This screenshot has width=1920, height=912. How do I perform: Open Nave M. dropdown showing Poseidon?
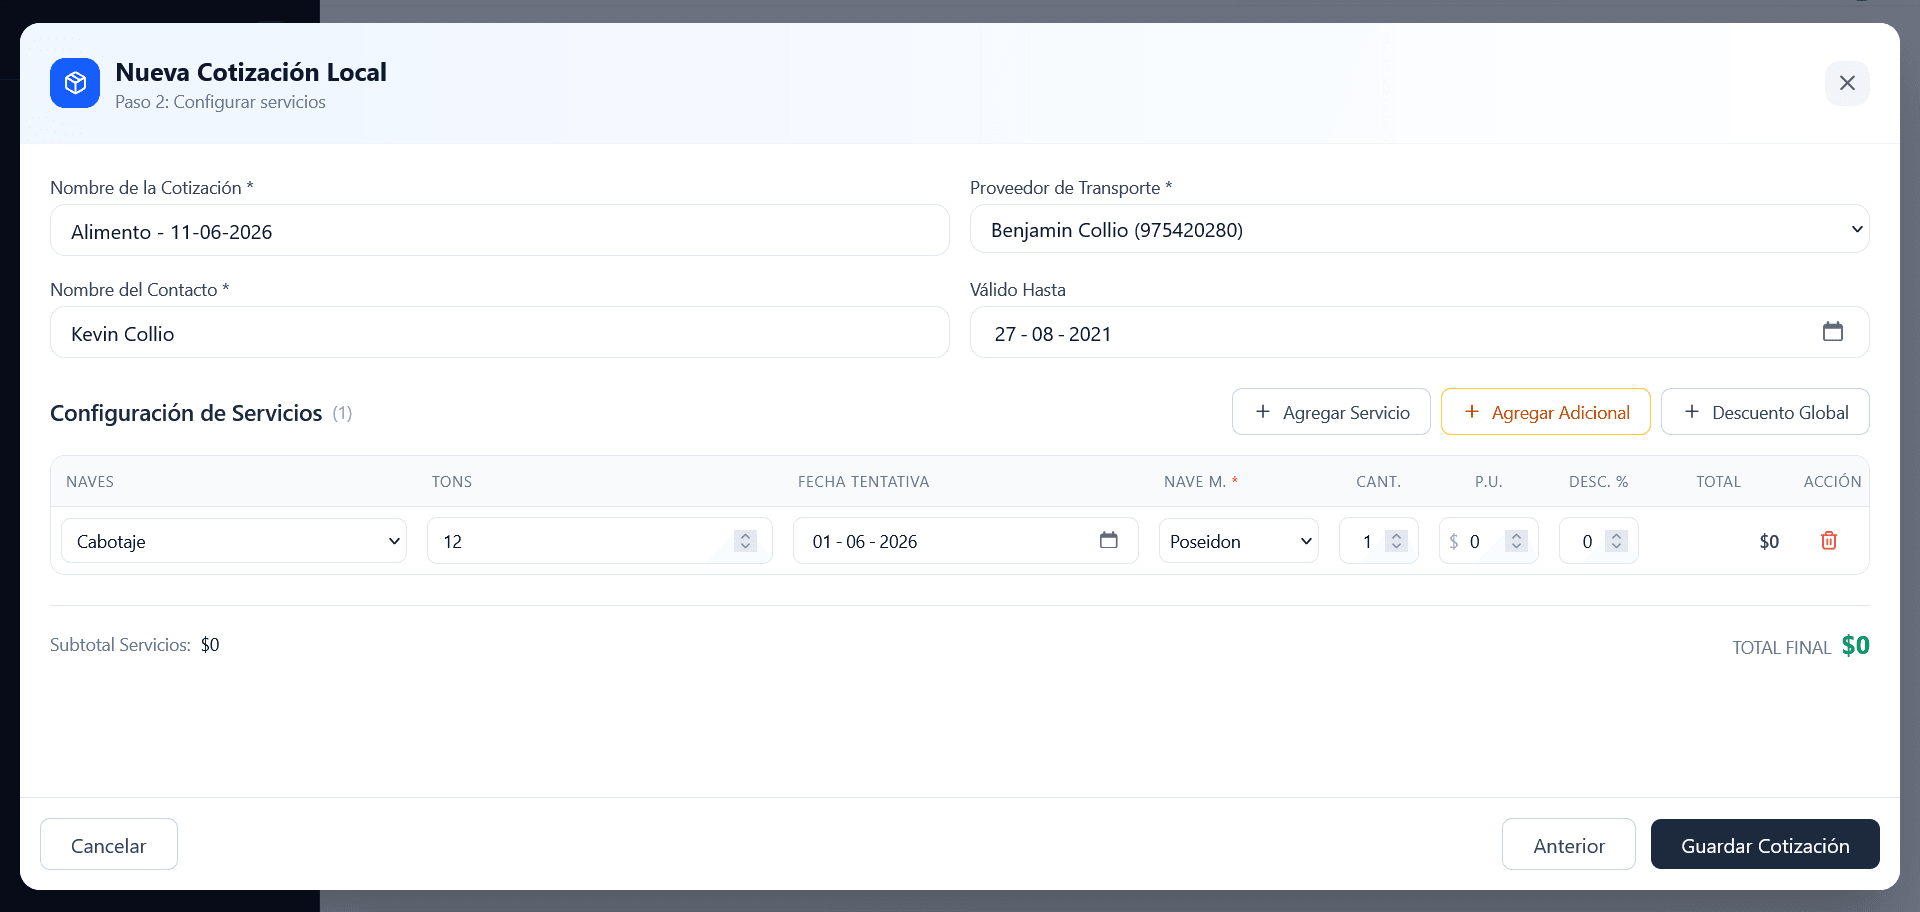1239,541
